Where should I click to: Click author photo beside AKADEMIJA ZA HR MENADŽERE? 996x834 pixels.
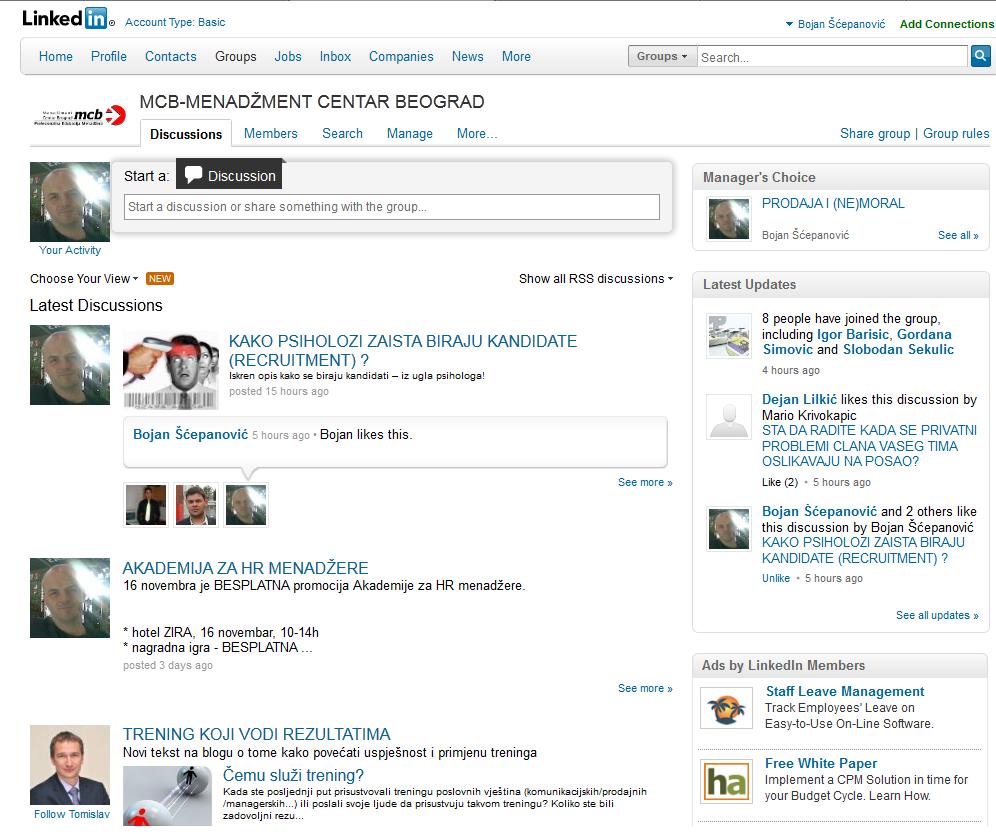(70, 598)
